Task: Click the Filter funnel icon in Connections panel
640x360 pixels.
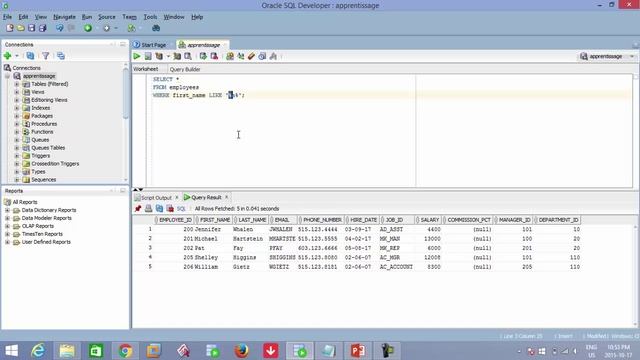Action: [46, 56]
